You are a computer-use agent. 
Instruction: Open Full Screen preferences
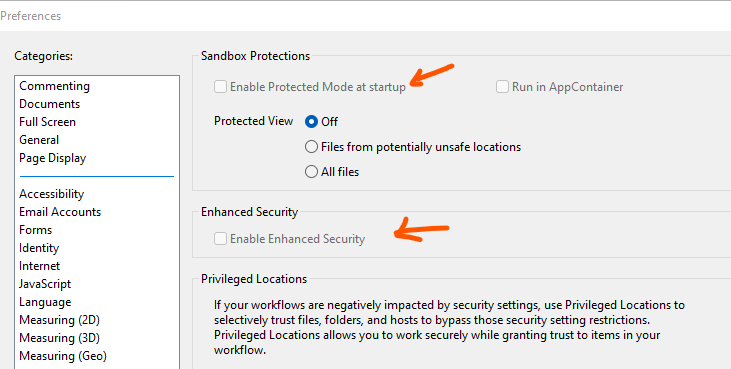[x=48, y=122]
